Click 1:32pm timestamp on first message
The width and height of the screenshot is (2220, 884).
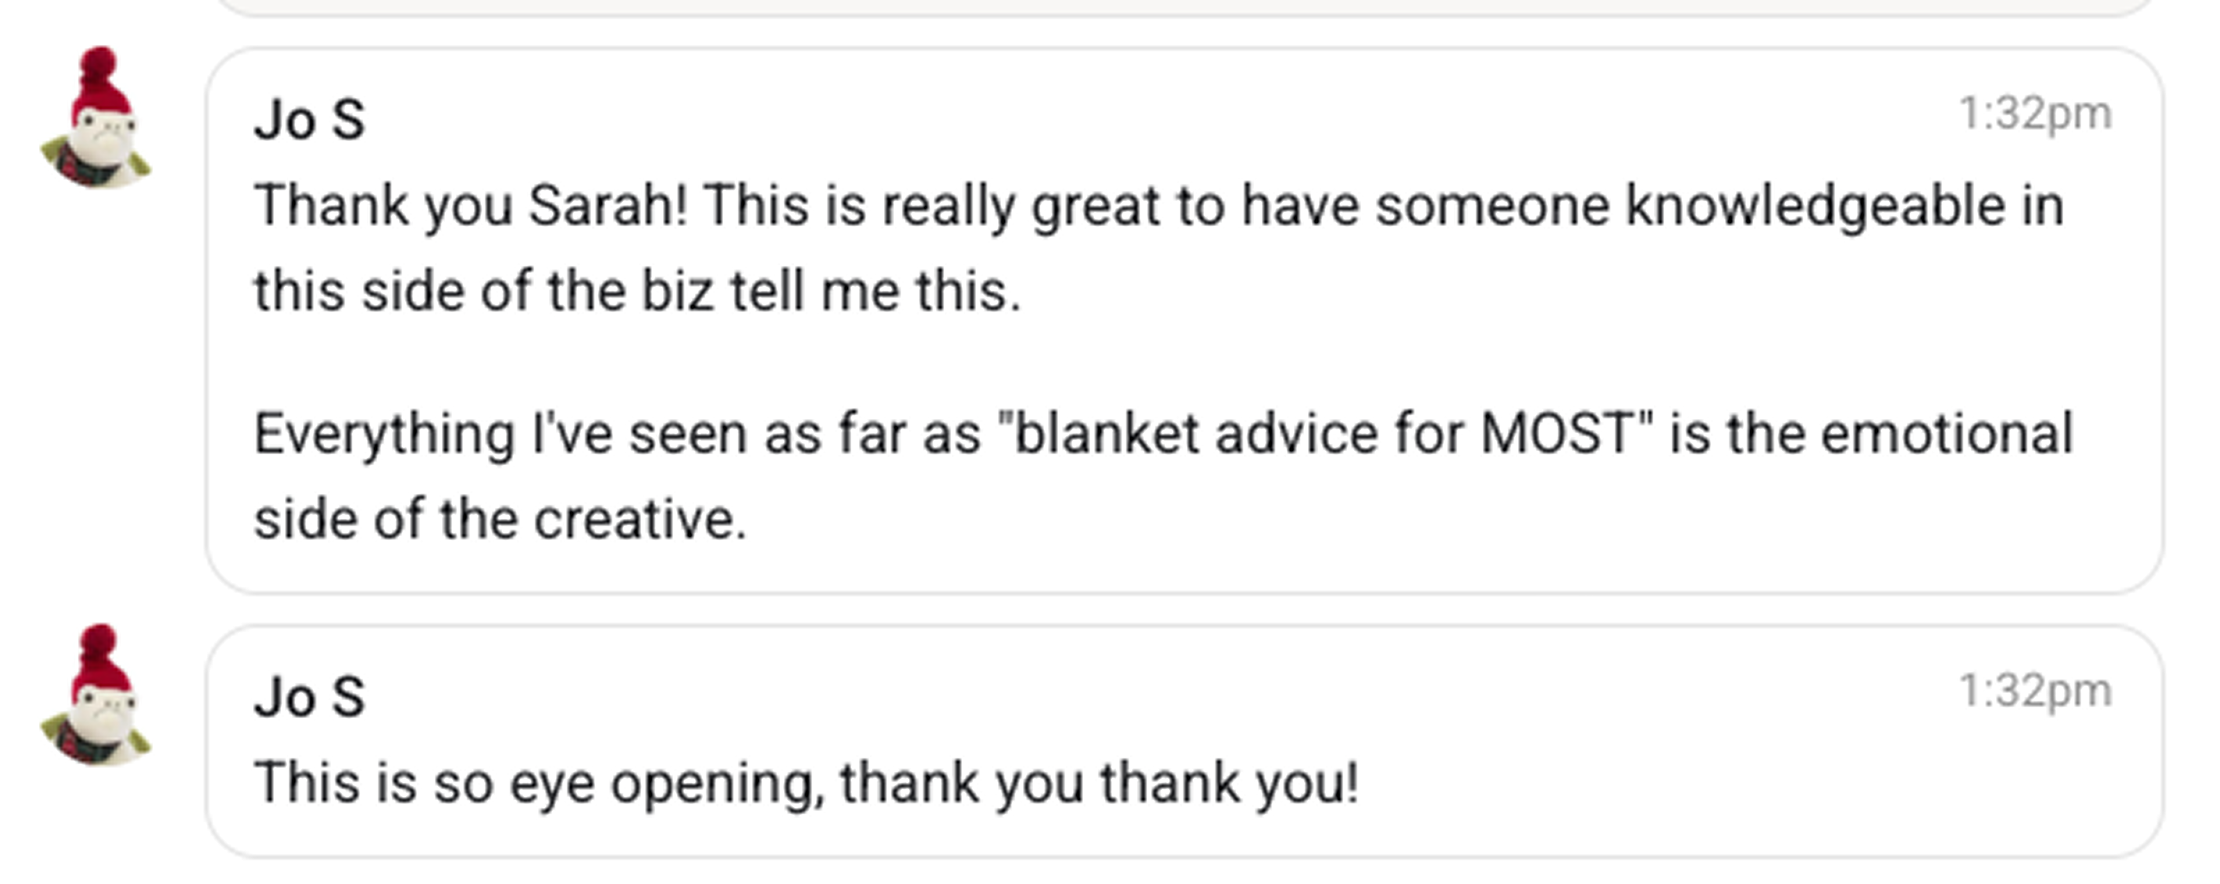pyautogui.click(x=2034, y=114)
